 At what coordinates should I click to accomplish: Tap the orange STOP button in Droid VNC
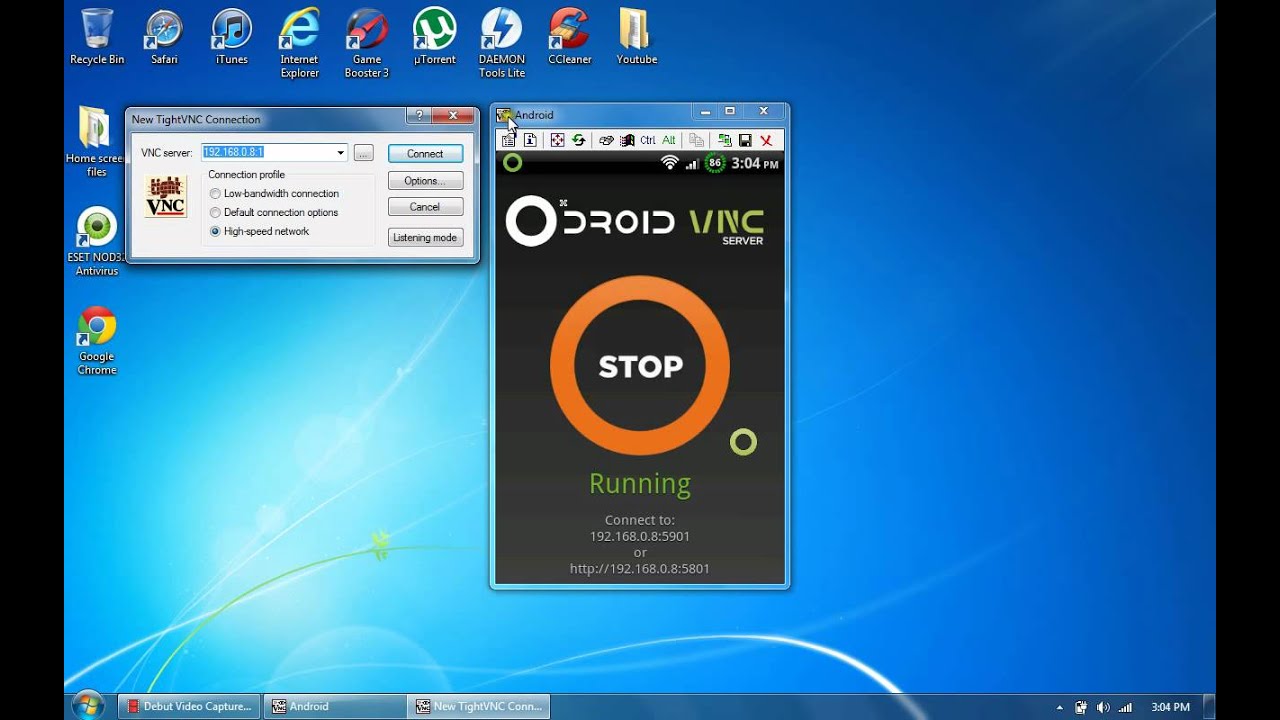(x=640, y=366)
